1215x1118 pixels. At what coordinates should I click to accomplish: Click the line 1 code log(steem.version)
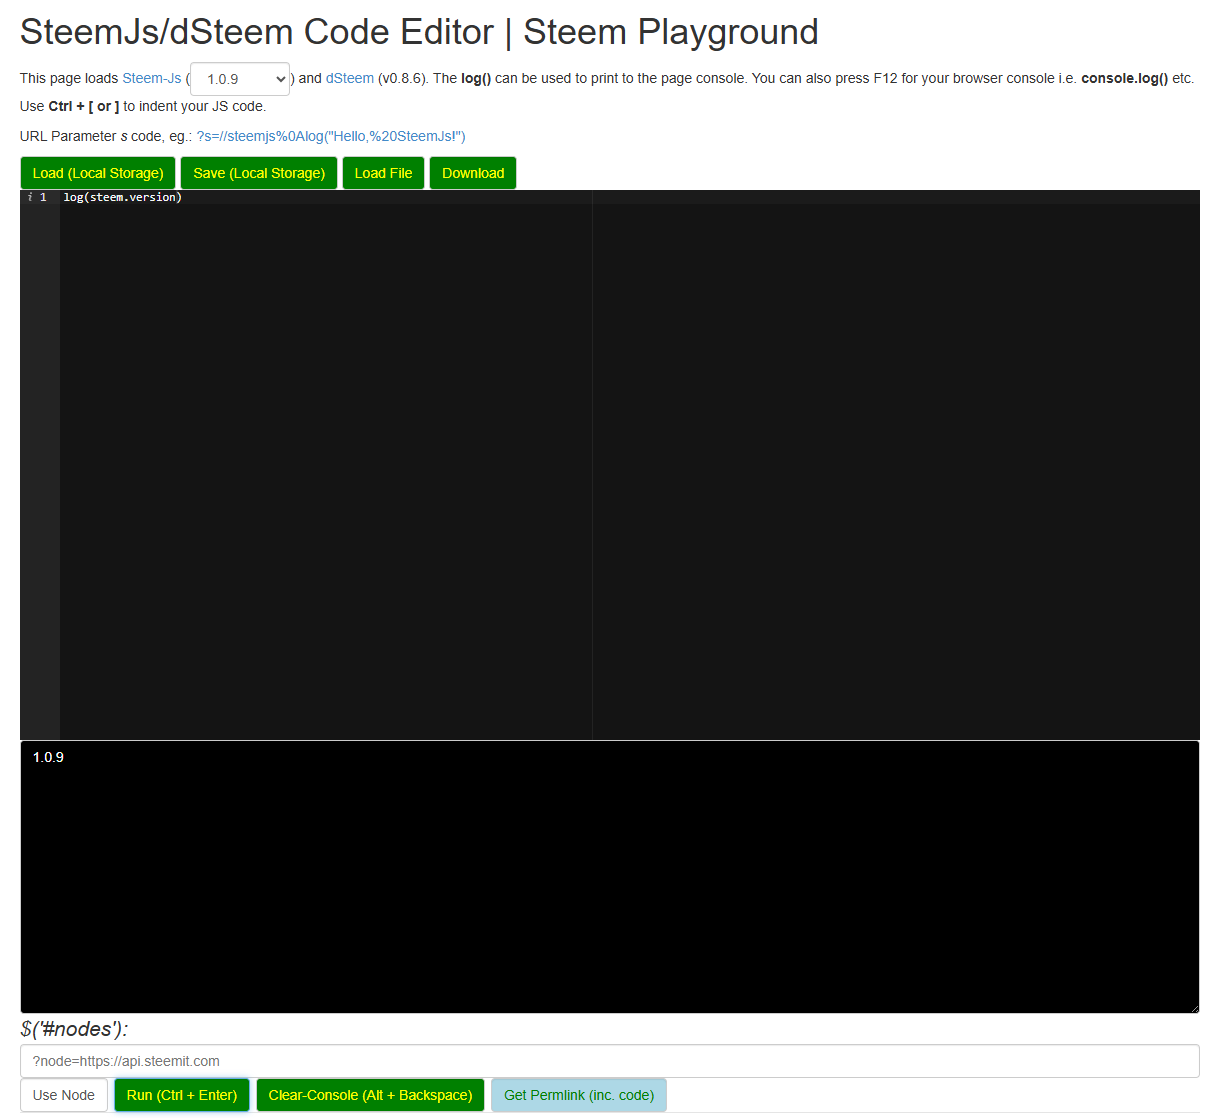[x=123, y=197]
